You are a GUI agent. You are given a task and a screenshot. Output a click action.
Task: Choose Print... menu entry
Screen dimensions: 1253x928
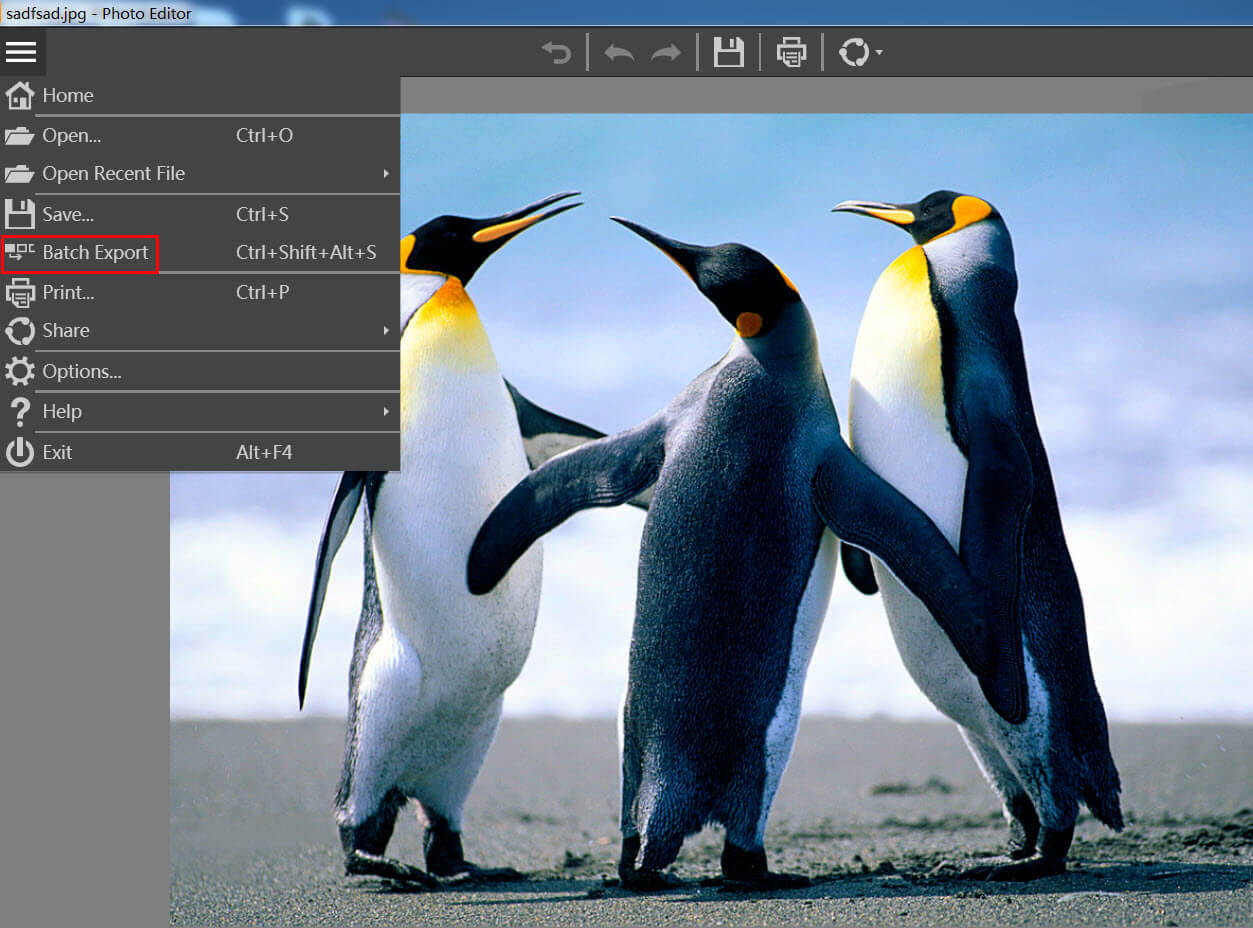pos(200,292)
